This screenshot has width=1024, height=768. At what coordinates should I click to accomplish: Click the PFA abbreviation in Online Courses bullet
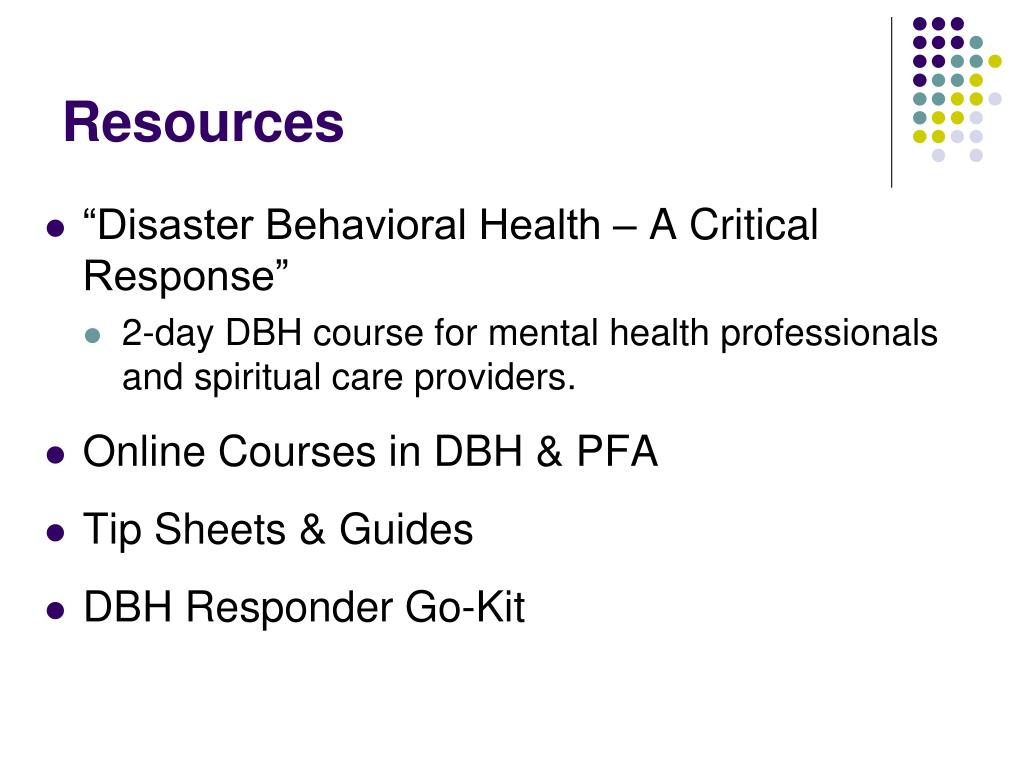click(616, 451)
